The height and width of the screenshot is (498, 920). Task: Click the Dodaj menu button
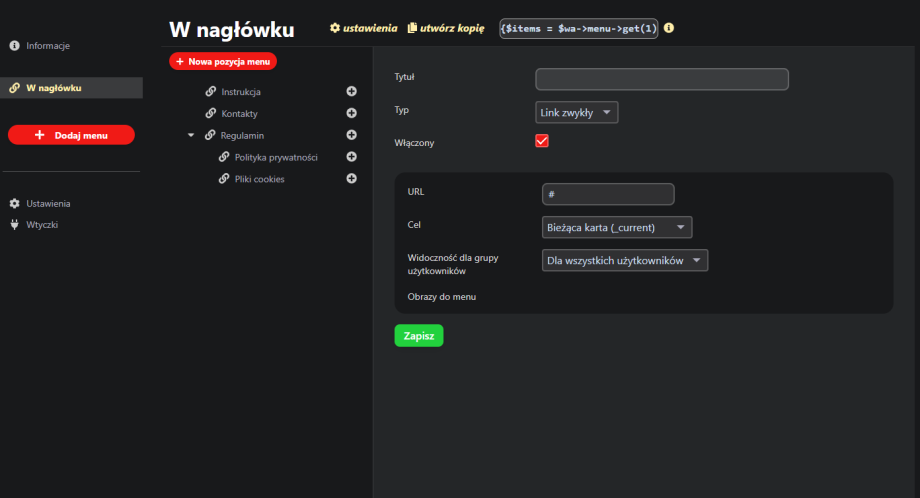pyautogui.click(x=71, y=135)
